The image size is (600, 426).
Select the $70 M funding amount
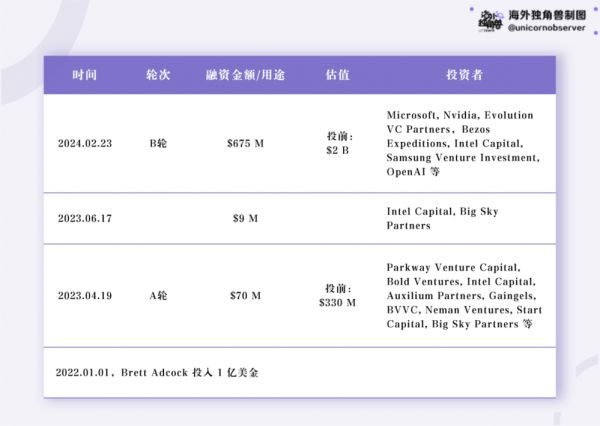pyautogui.click(x=245, y=296)
